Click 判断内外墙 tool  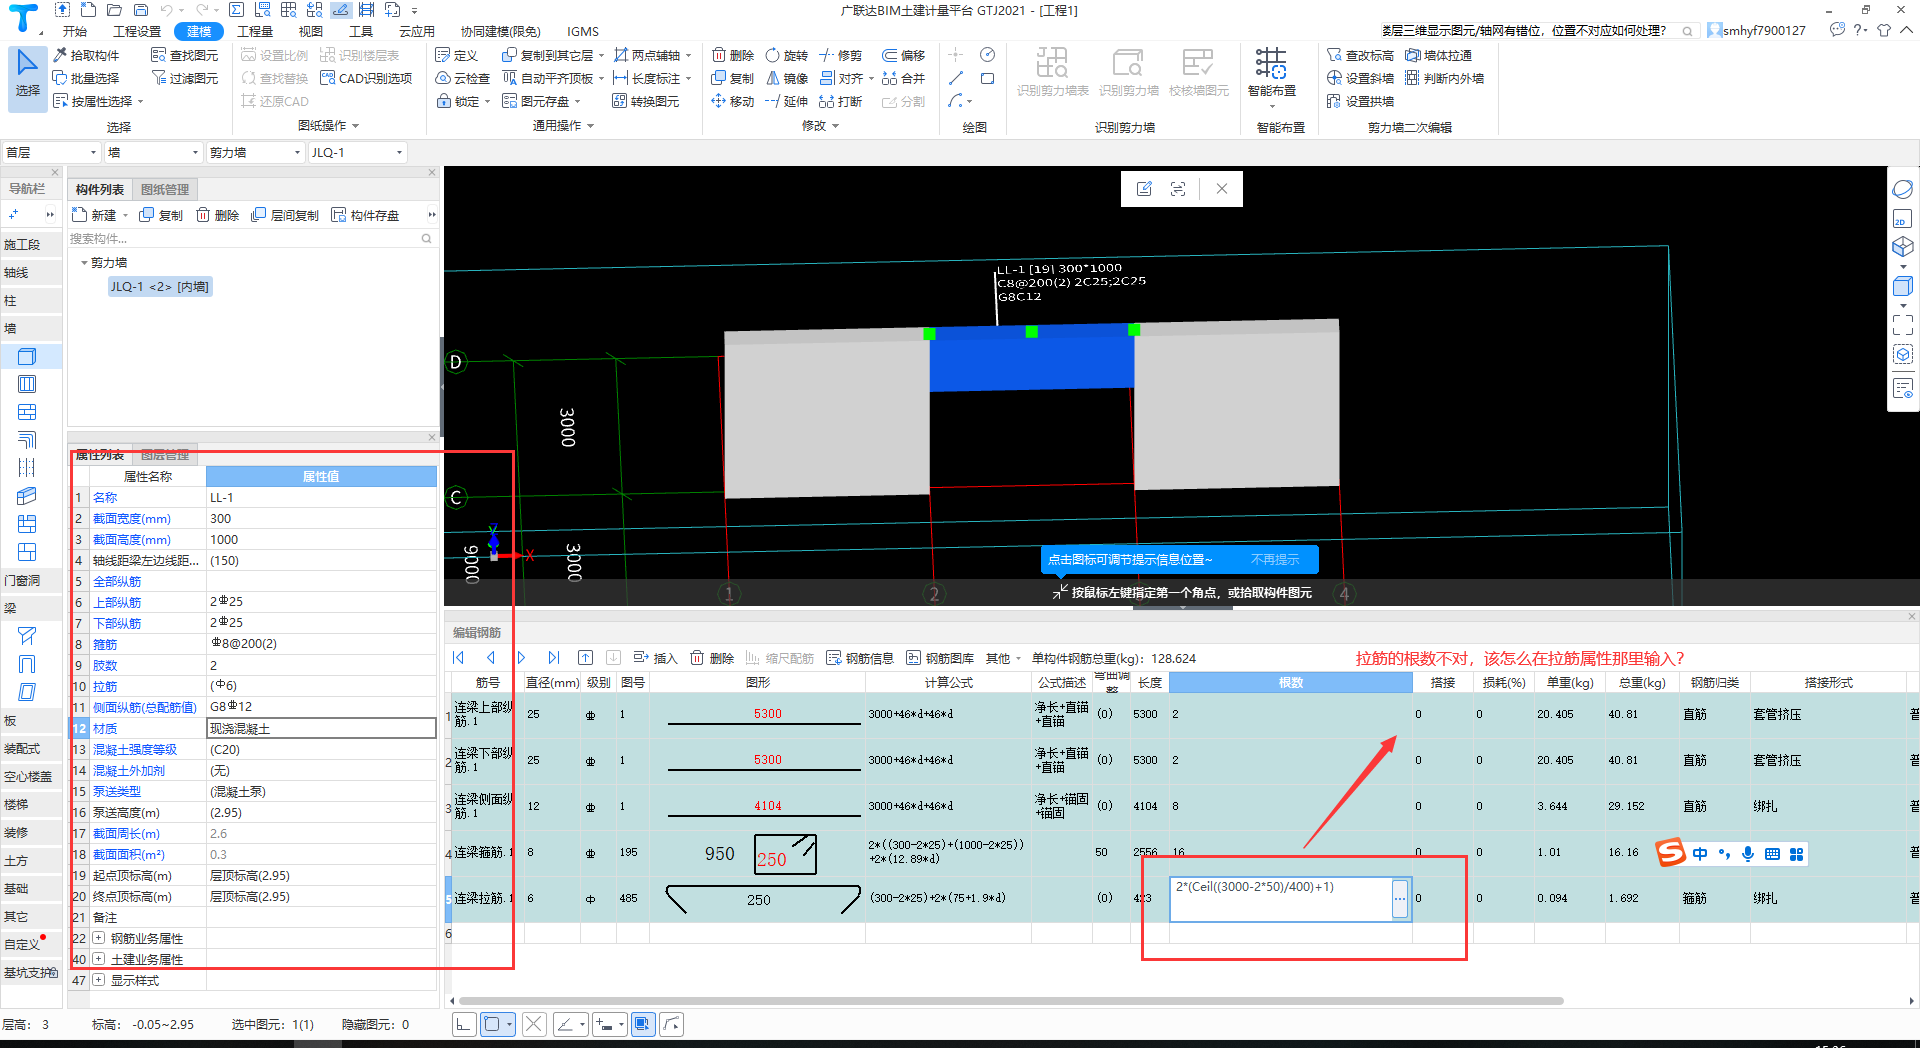pyautogui.click(x=1444, y=78)
